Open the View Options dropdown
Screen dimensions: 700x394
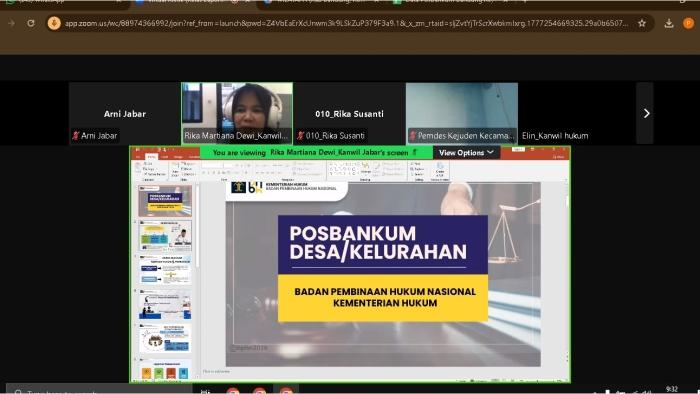(x=466, y=153)
